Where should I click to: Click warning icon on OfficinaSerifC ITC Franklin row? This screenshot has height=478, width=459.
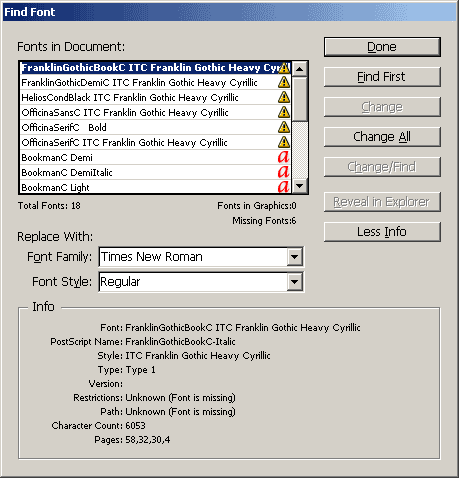tap(284, 142)
